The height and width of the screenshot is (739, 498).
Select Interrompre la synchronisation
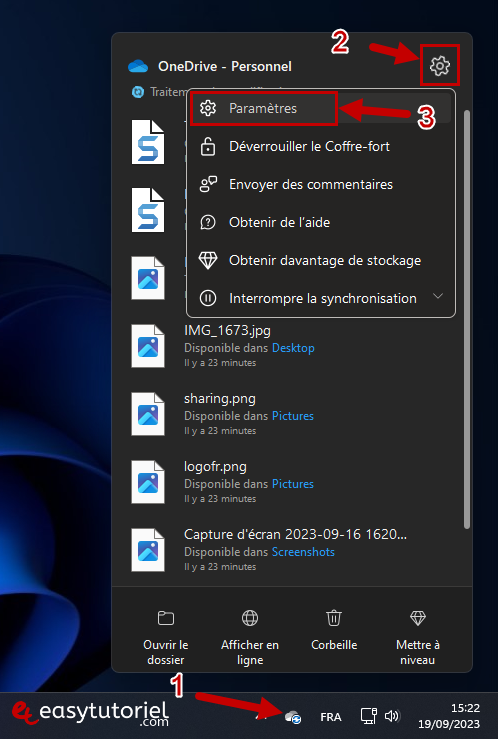(321, 298)
